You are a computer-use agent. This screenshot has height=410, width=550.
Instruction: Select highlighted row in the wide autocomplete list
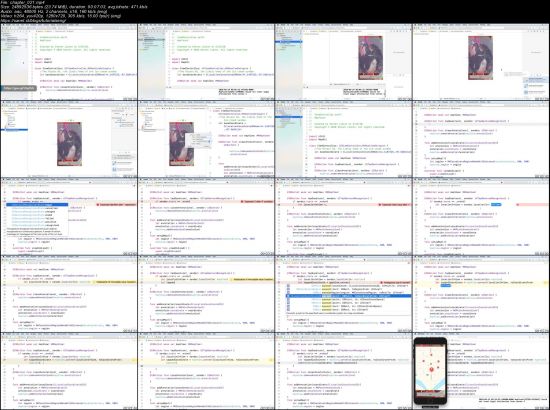tap(349, 296)
